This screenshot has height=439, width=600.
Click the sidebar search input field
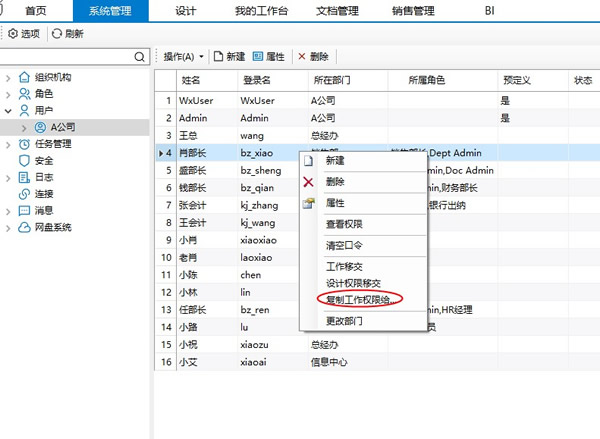point(68,56)
